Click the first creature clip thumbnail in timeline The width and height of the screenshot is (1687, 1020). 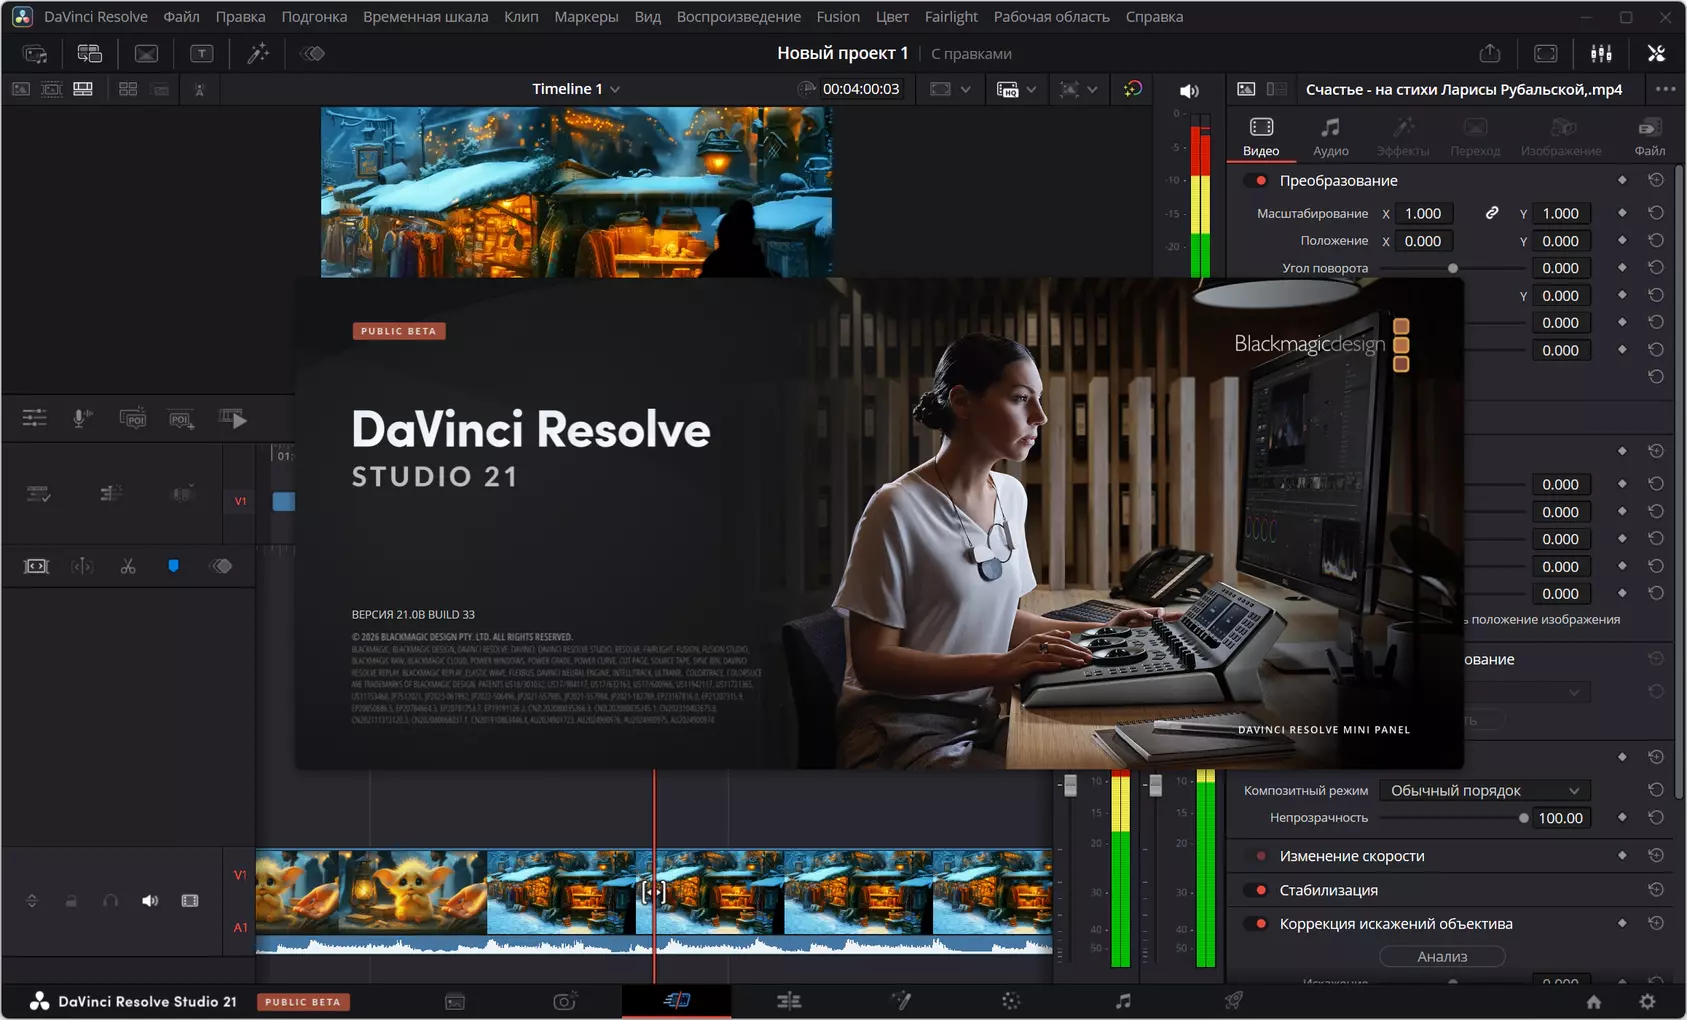point(296,892)
